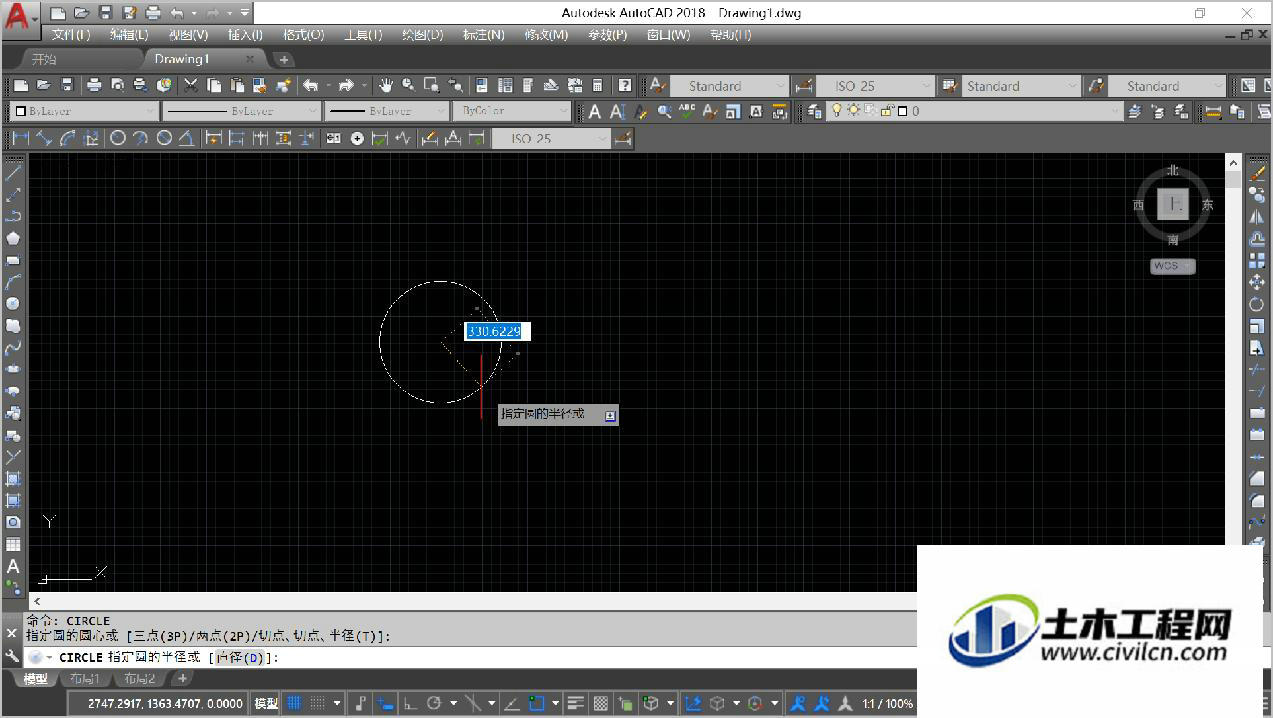Viewport: 1273px width, 718px height.
Task: Click the 1:1 / 100% annotation scale
Action: [x=888, y=704]
